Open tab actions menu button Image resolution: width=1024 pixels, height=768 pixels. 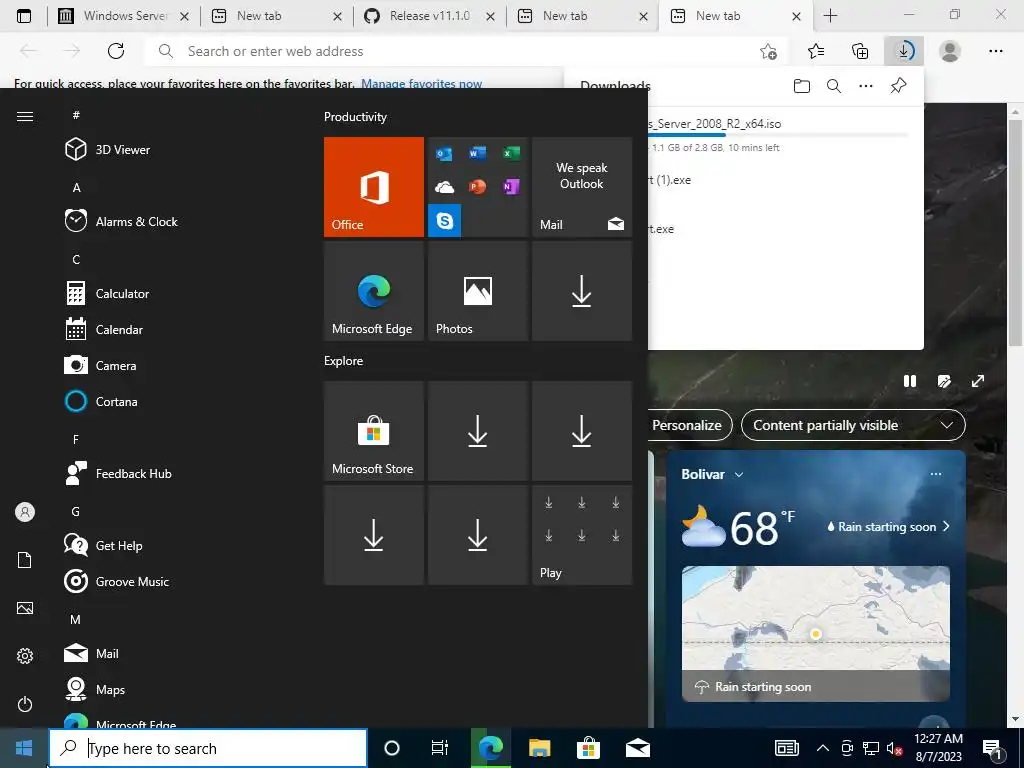(24, 16)
